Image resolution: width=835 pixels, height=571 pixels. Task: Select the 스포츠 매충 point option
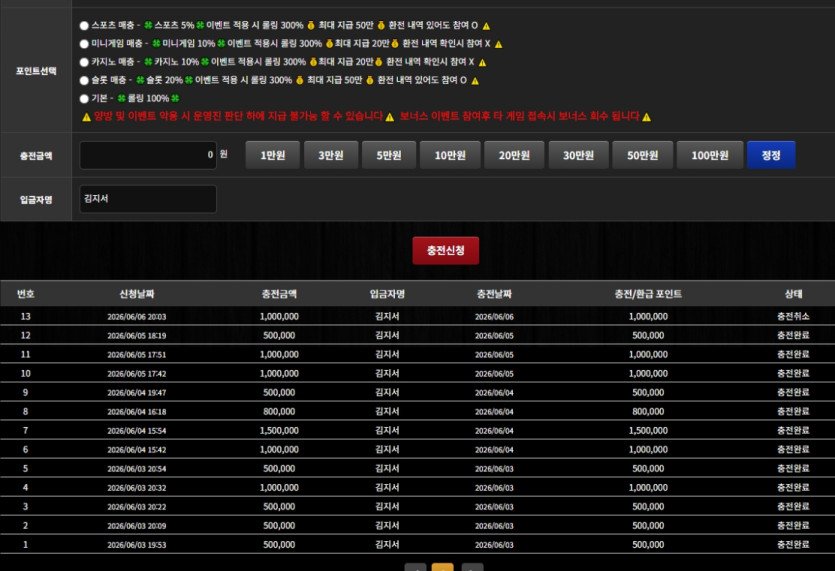(x=84, y=26)
